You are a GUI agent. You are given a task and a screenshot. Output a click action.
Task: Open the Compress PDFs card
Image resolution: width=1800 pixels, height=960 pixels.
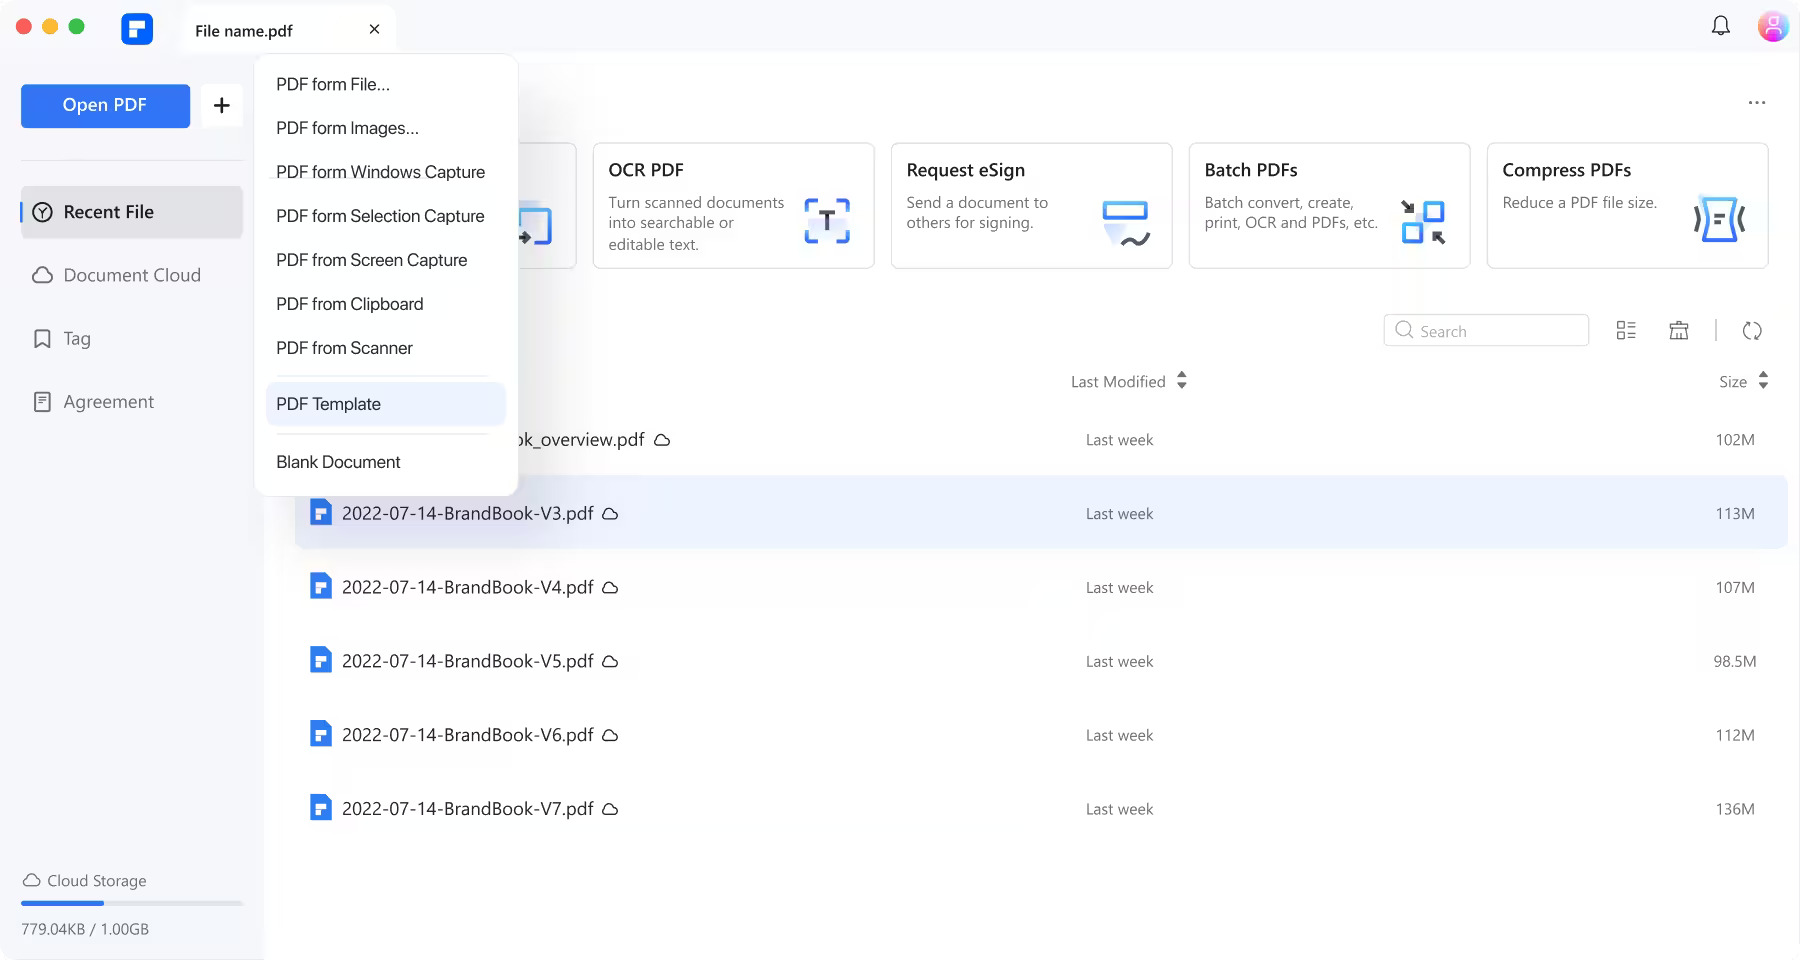[x=1627, y=206]
